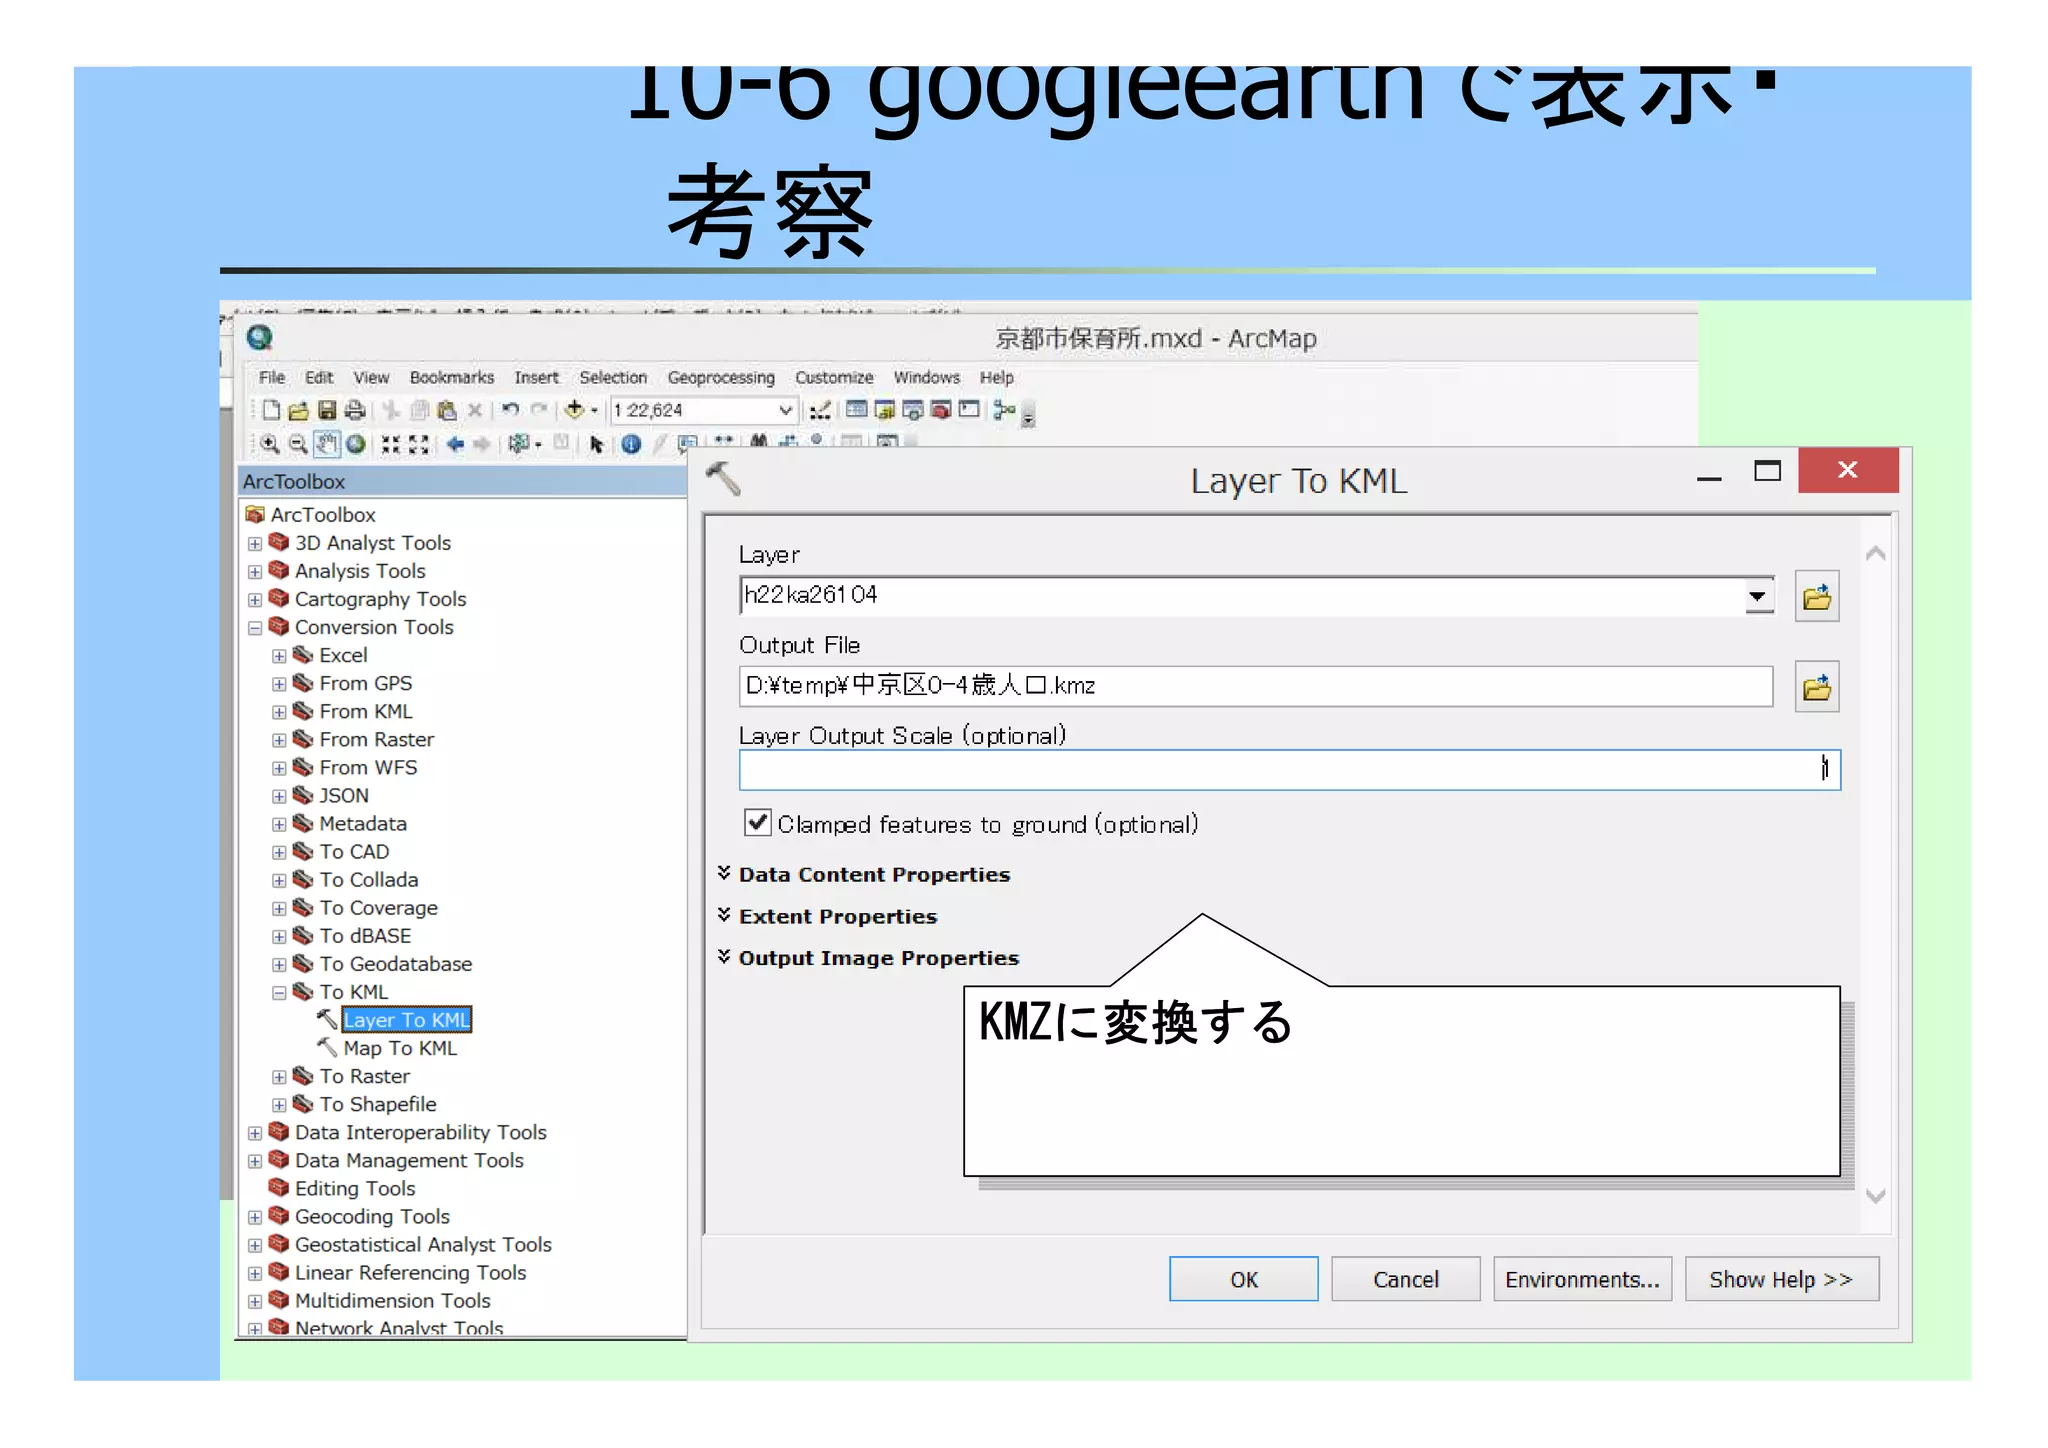This screenshot has height=1448, width=2048.
Task: Open the Windows menu
Action: coord(926,377)
